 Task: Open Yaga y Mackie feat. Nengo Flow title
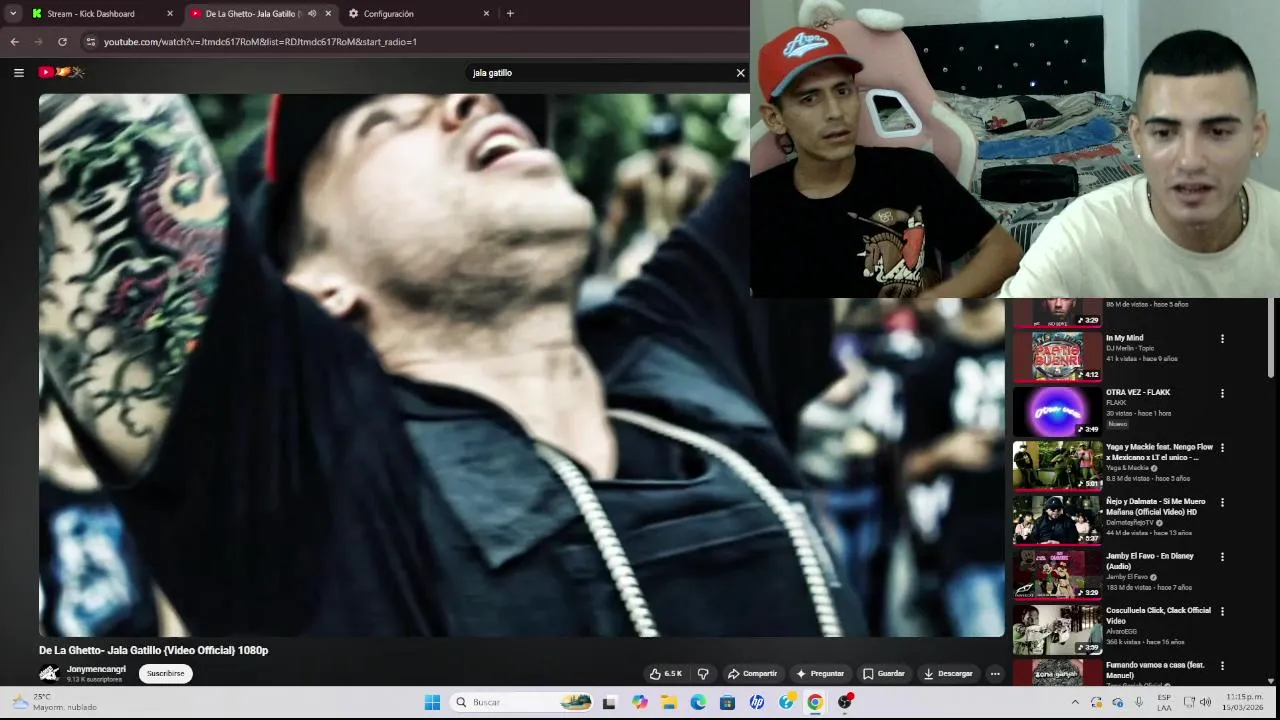point(1159,452)
